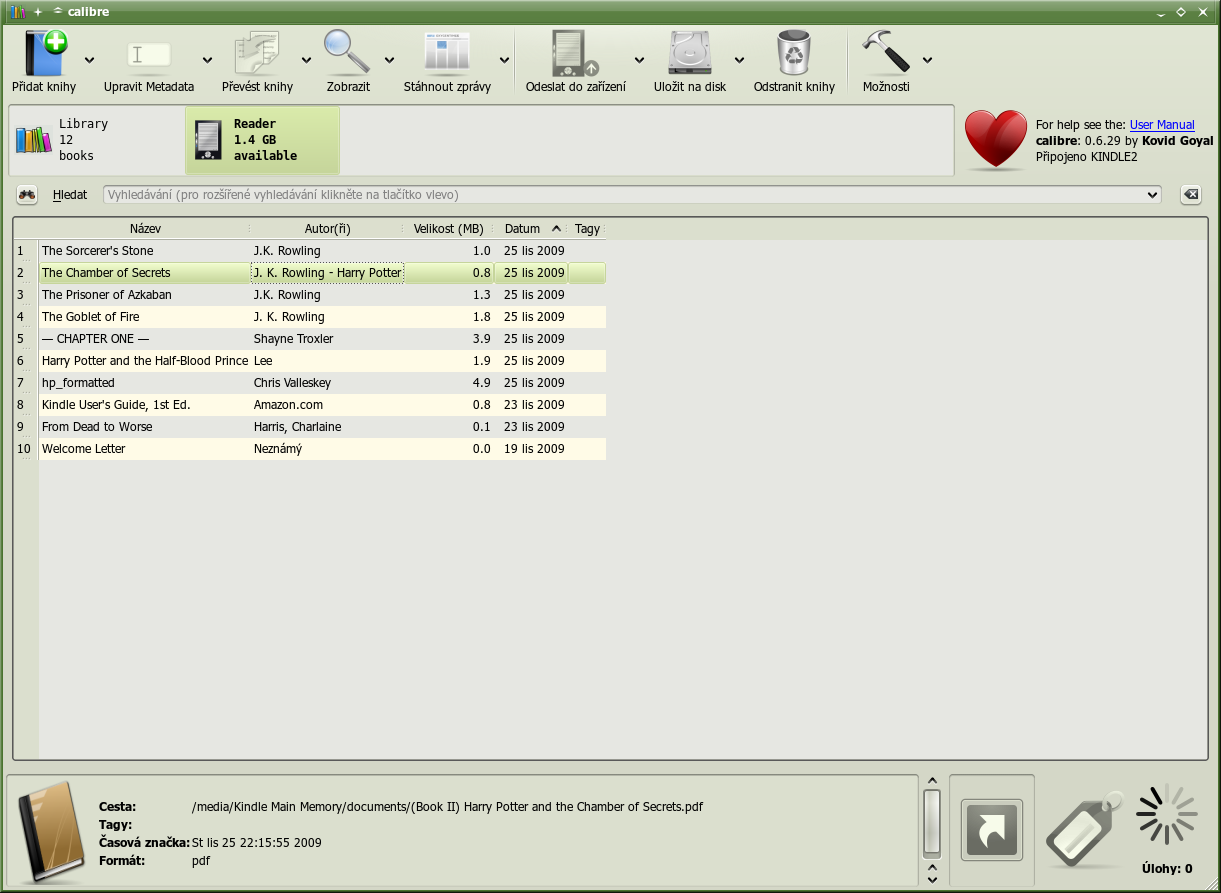
Task: Click the Přidat knihy add books icon
Action: pyautogui.click(x=45, y=53)
